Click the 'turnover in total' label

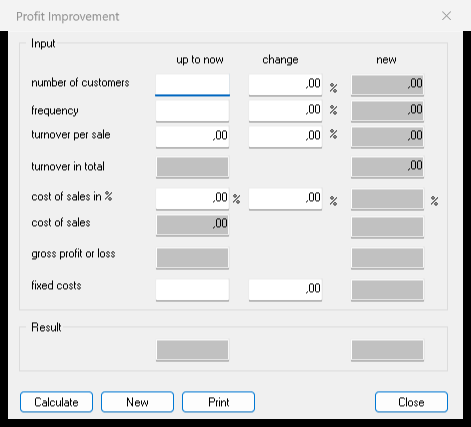[68, 166]
